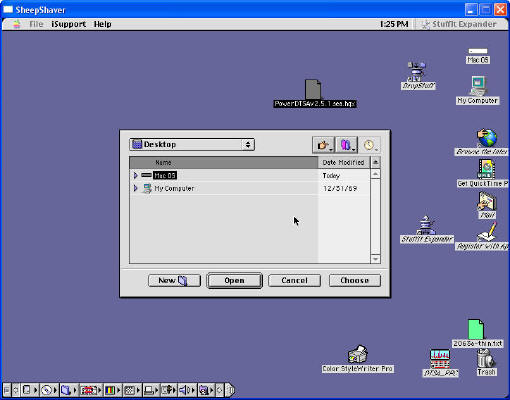Select the StuffIt Expander desktop icon
Image resolution: width=510 pixels, height=400 pixels.
[426, 225]
